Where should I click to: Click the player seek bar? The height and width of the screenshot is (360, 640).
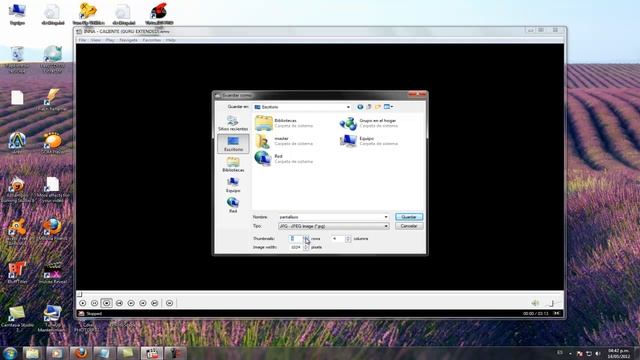[320, 294]
